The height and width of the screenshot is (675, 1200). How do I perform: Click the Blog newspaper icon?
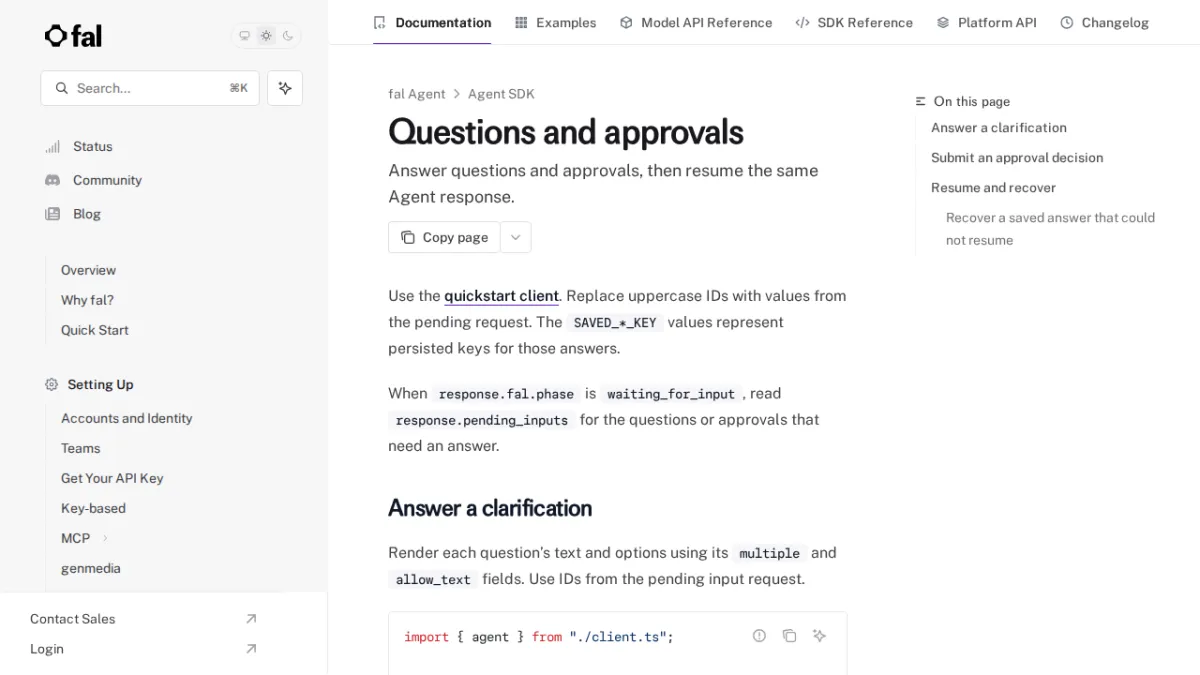(x=52, y=214)
